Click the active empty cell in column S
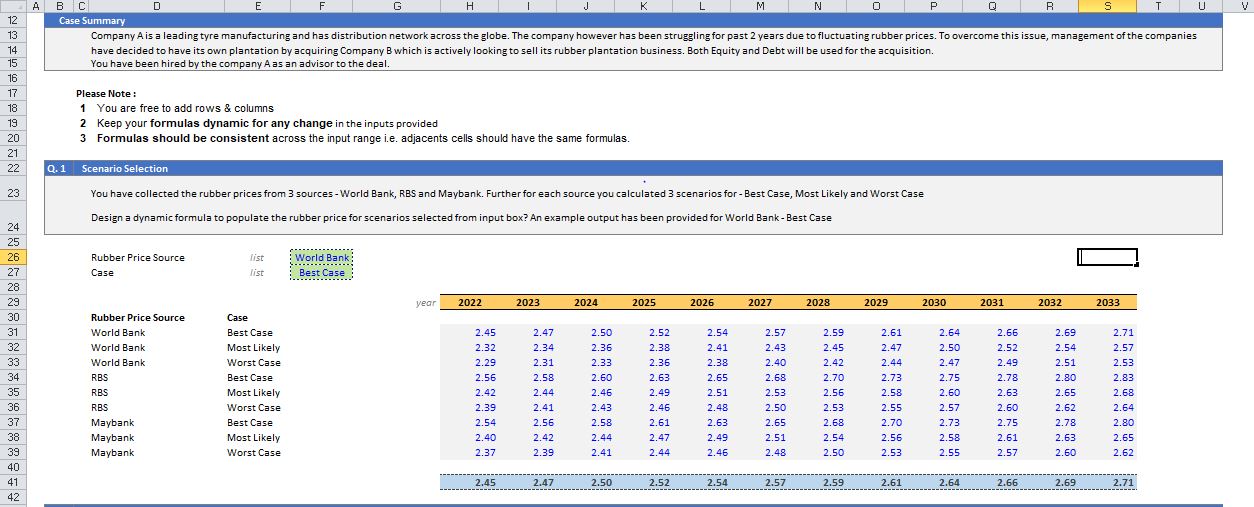The height and width of the screenshot is (507, 1254). point(1108,258)
